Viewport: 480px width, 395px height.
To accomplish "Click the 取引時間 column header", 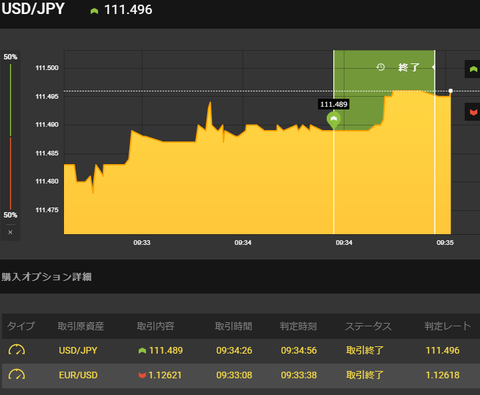I will click(x=234, y=326).
